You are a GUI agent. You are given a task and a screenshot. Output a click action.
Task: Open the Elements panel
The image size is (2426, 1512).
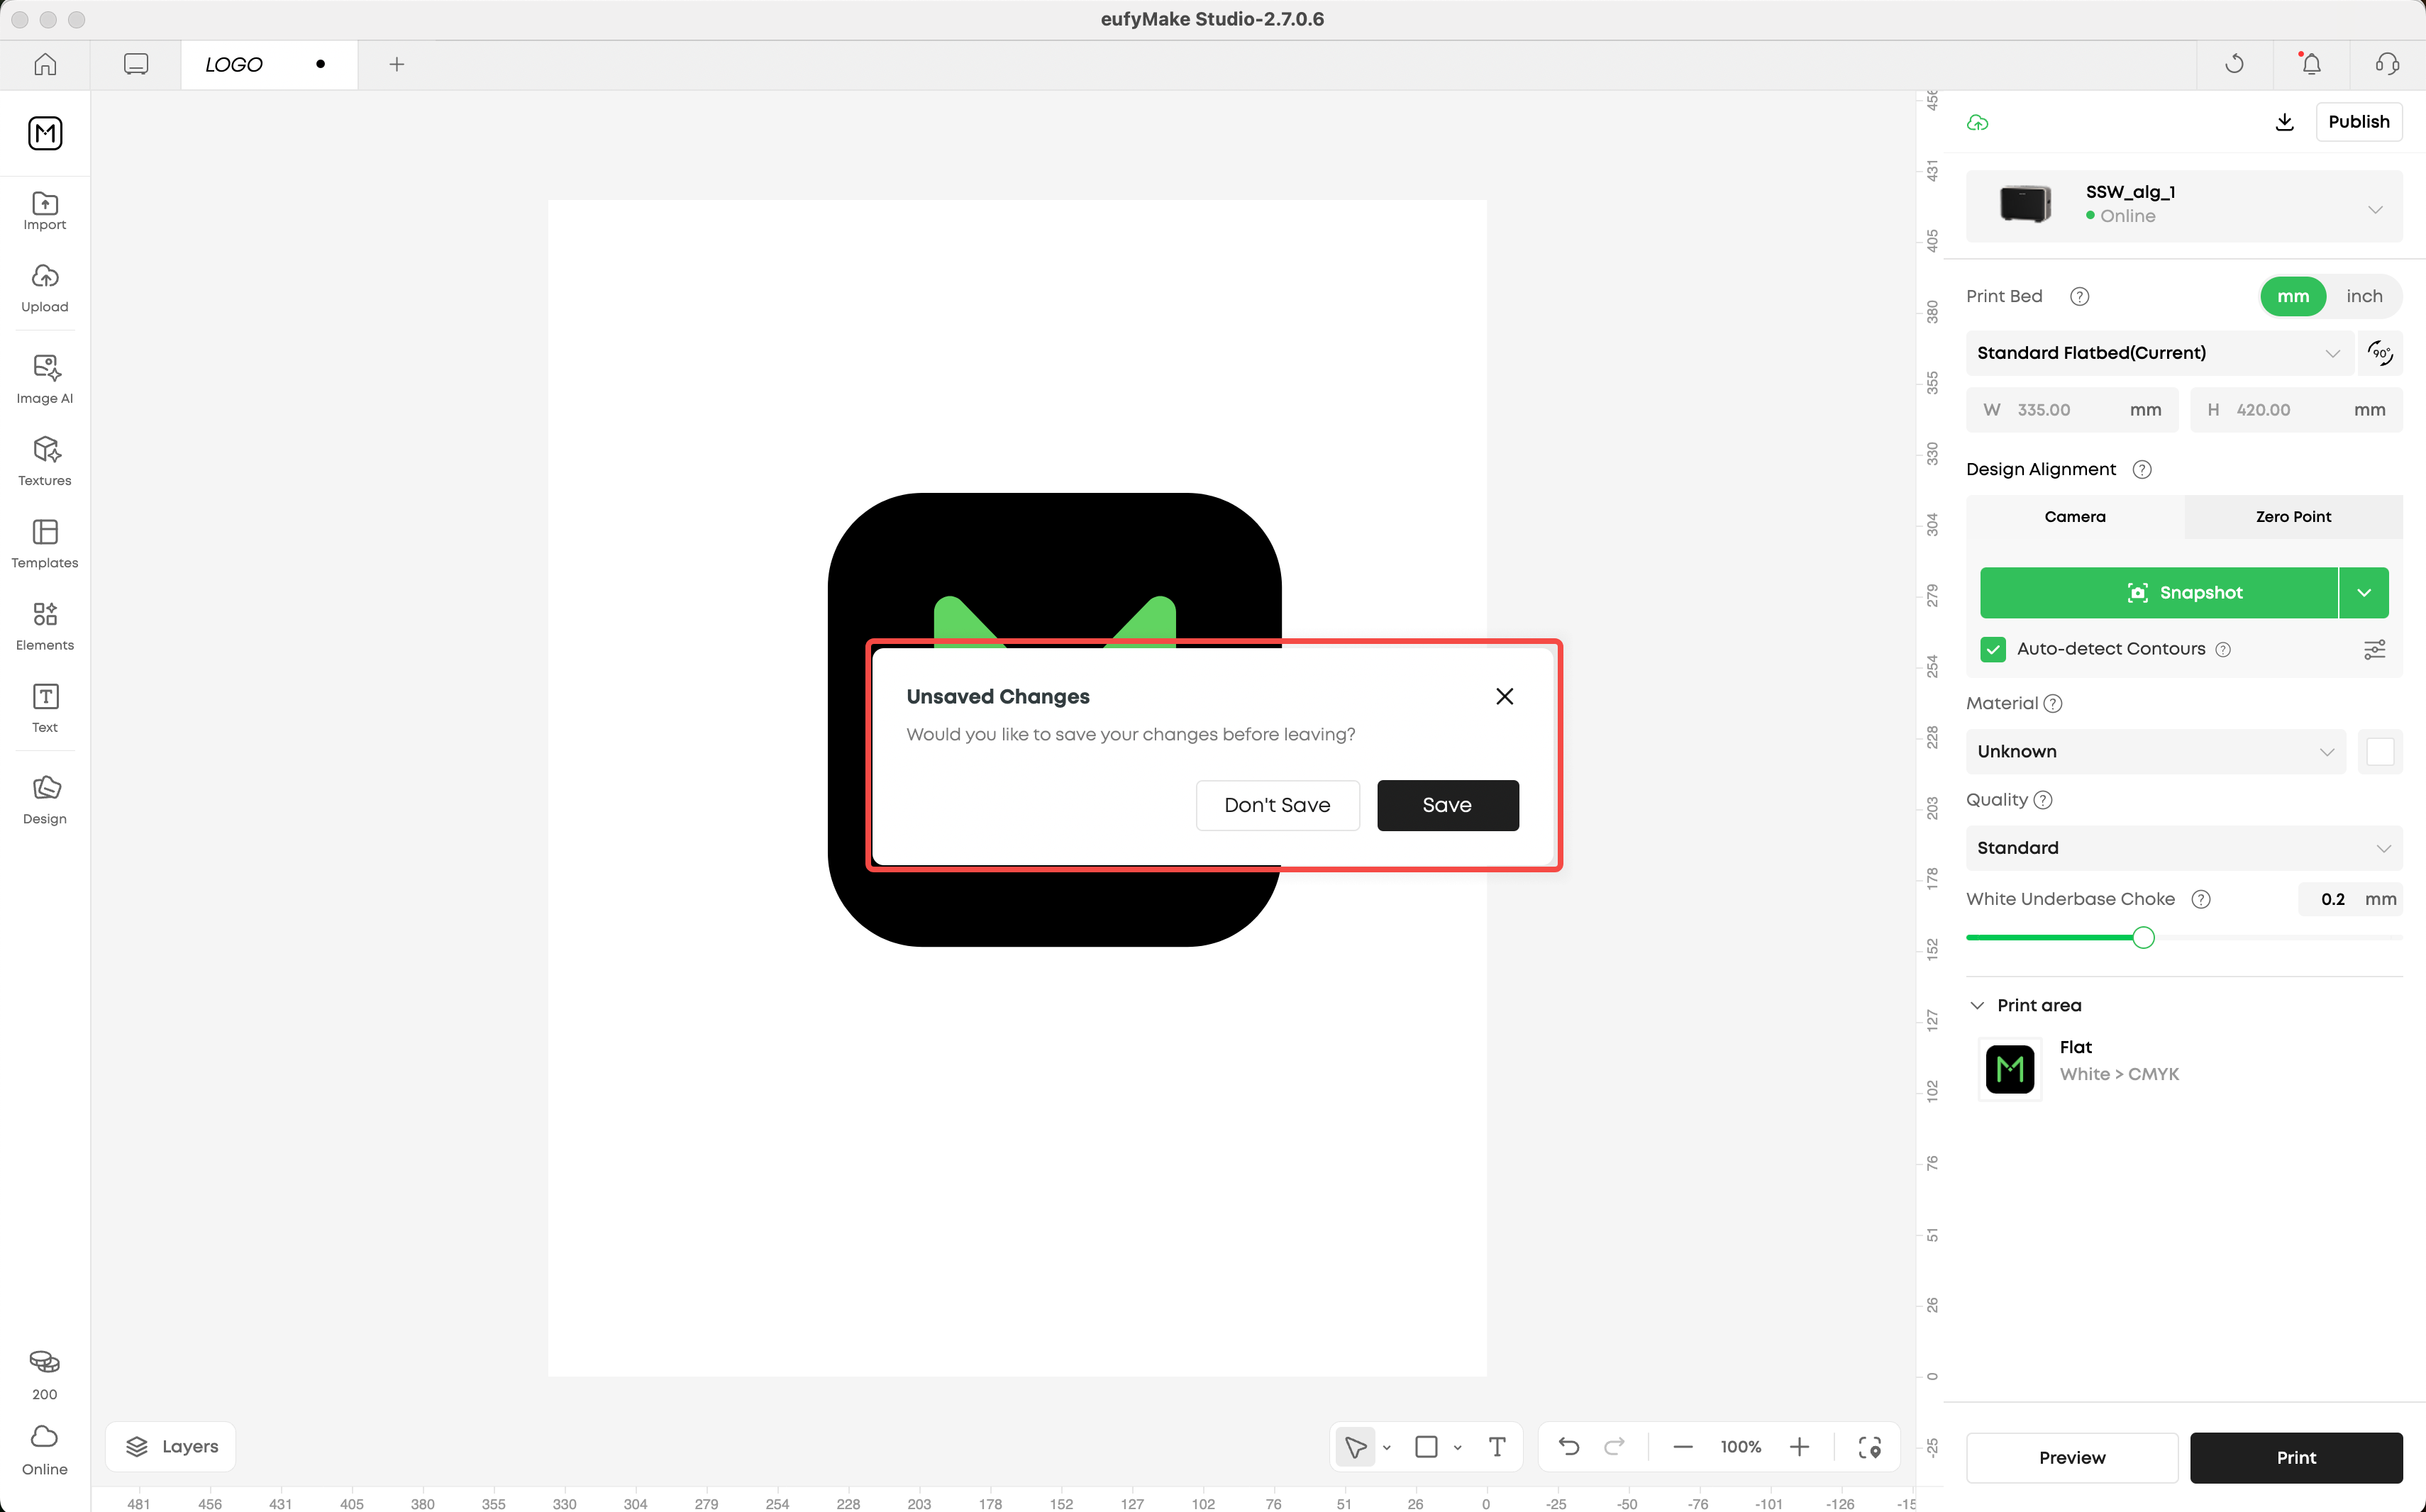pos(45,626)
